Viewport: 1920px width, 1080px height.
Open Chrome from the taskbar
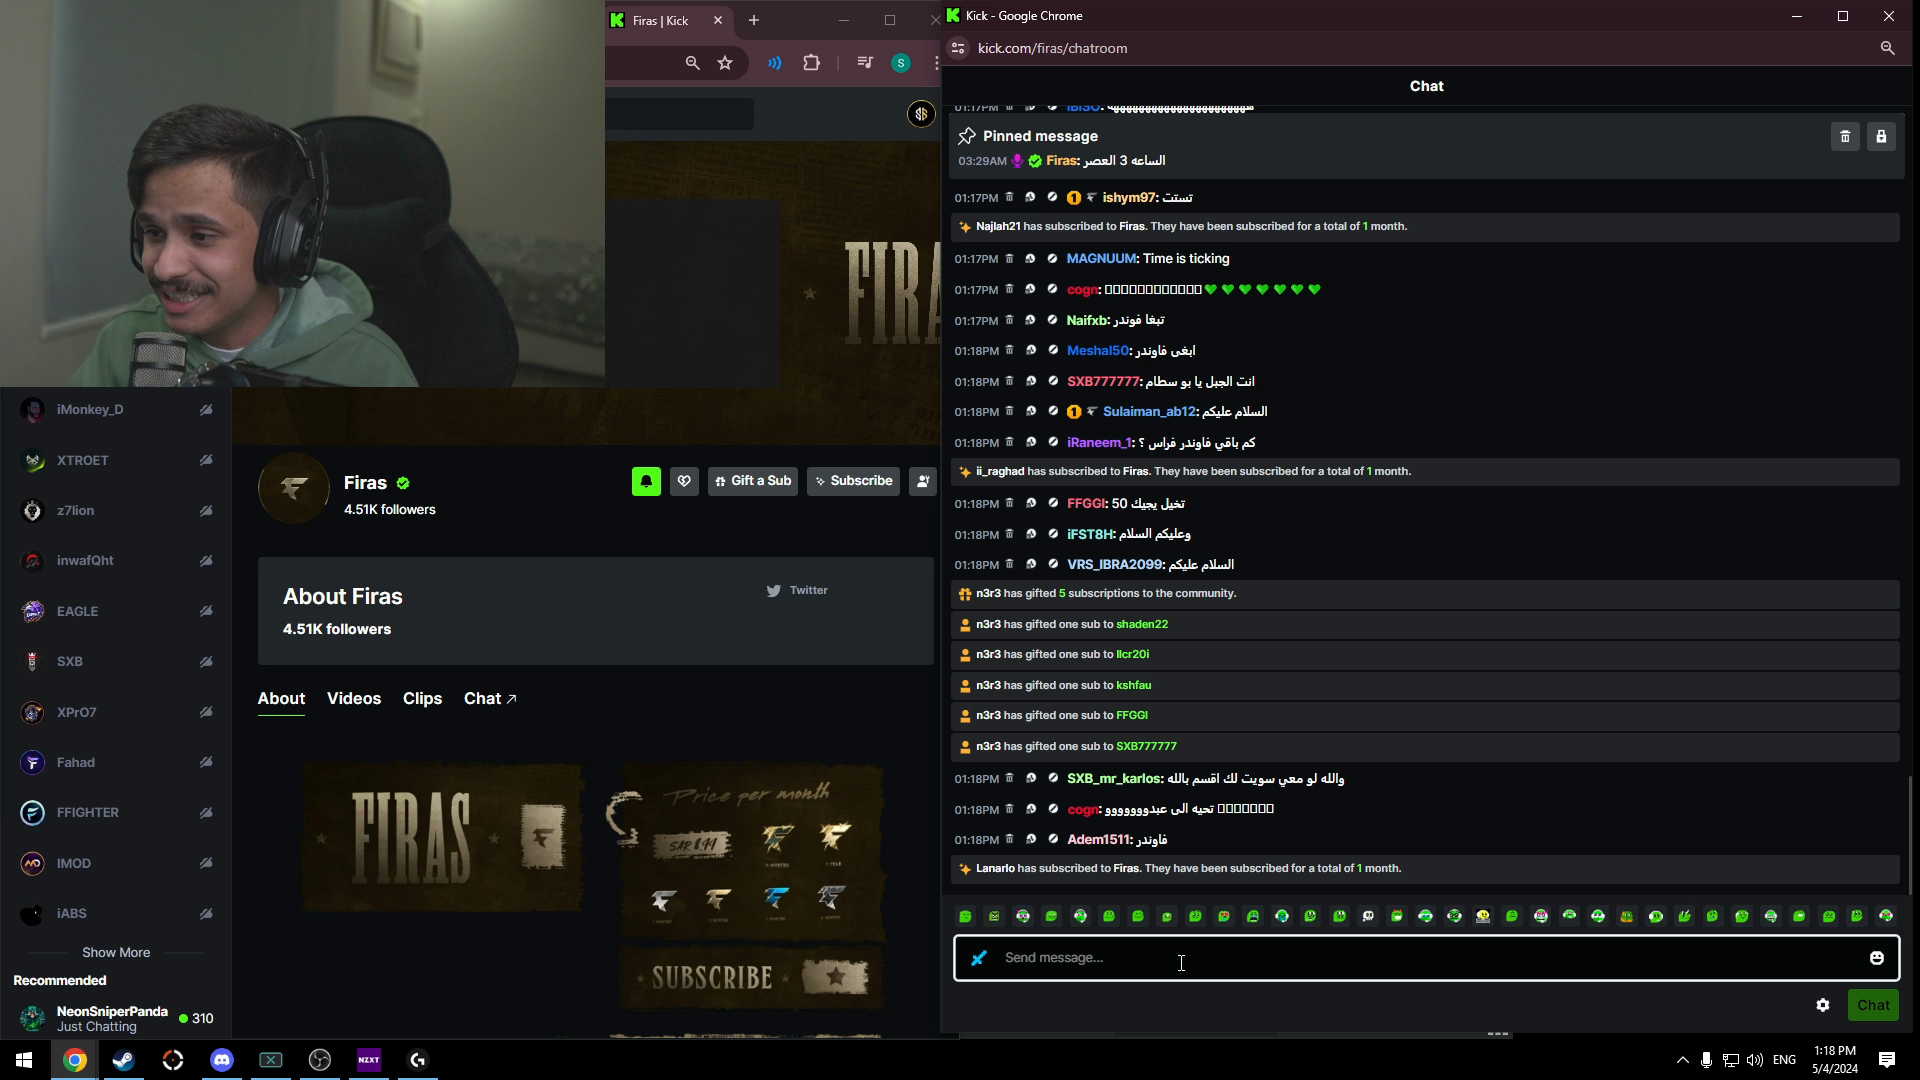point(75,1060)
